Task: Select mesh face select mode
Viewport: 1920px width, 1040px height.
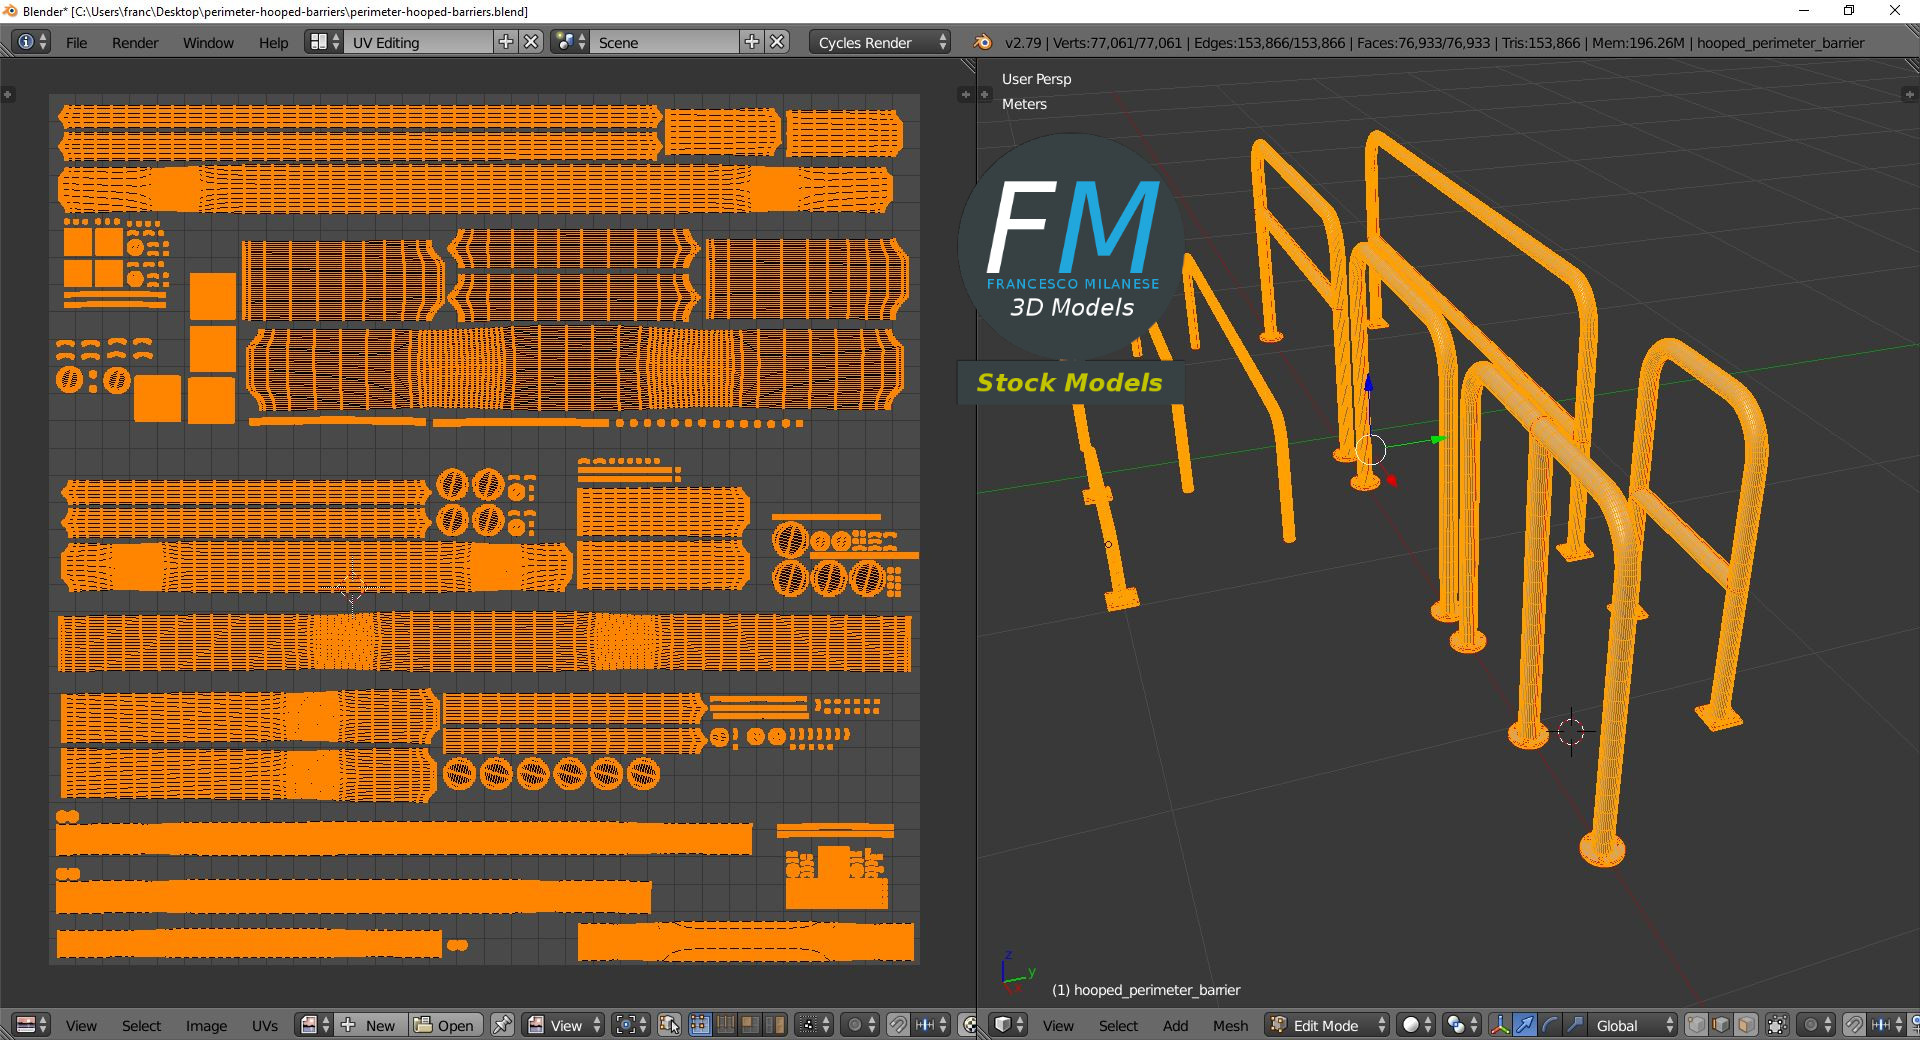Action: click(x=1746, y=1025)
